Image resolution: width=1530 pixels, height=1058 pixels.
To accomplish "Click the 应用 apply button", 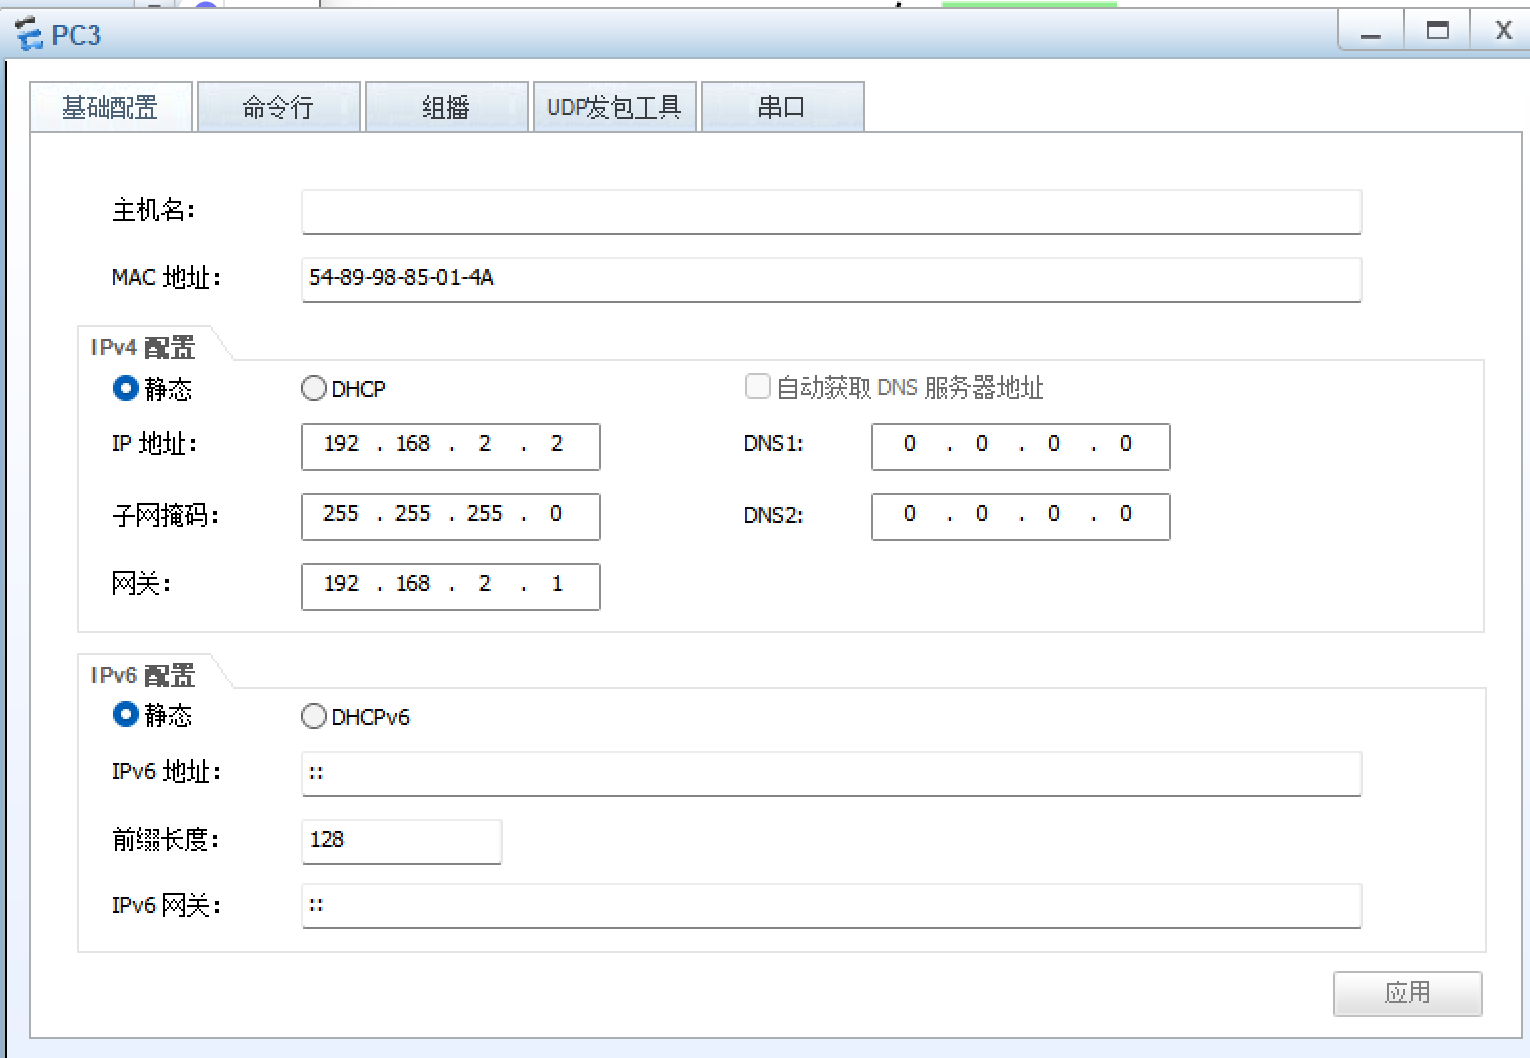I will click(1407, 993).
